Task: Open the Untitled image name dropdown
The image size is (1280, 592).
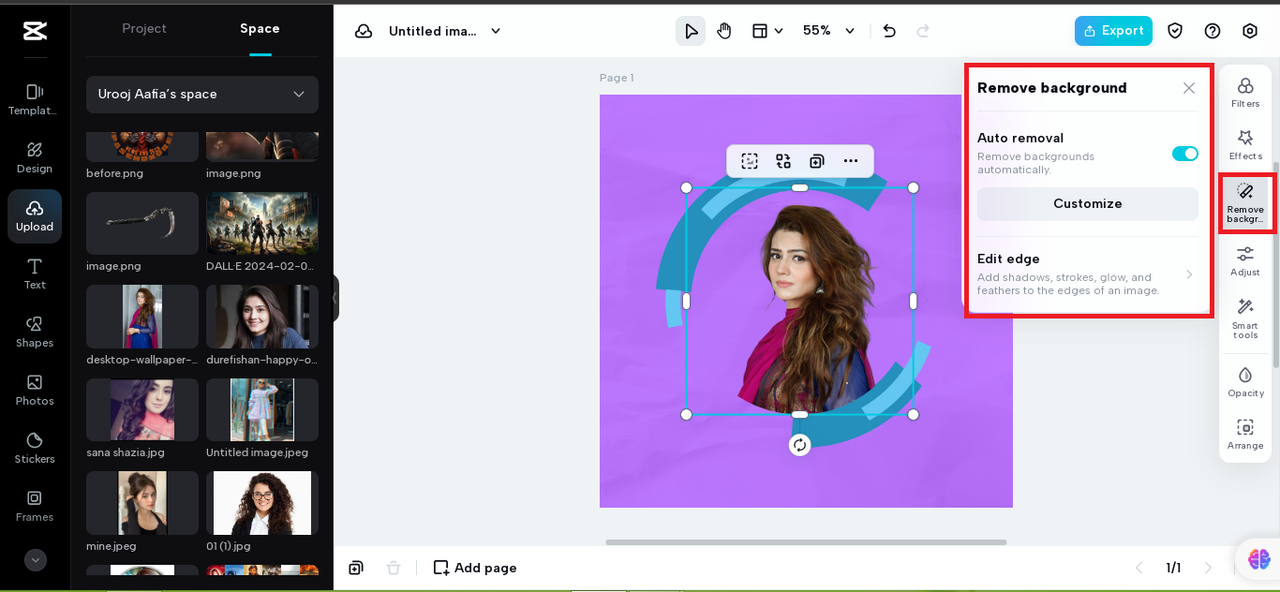Action: [x=444, y=31]
